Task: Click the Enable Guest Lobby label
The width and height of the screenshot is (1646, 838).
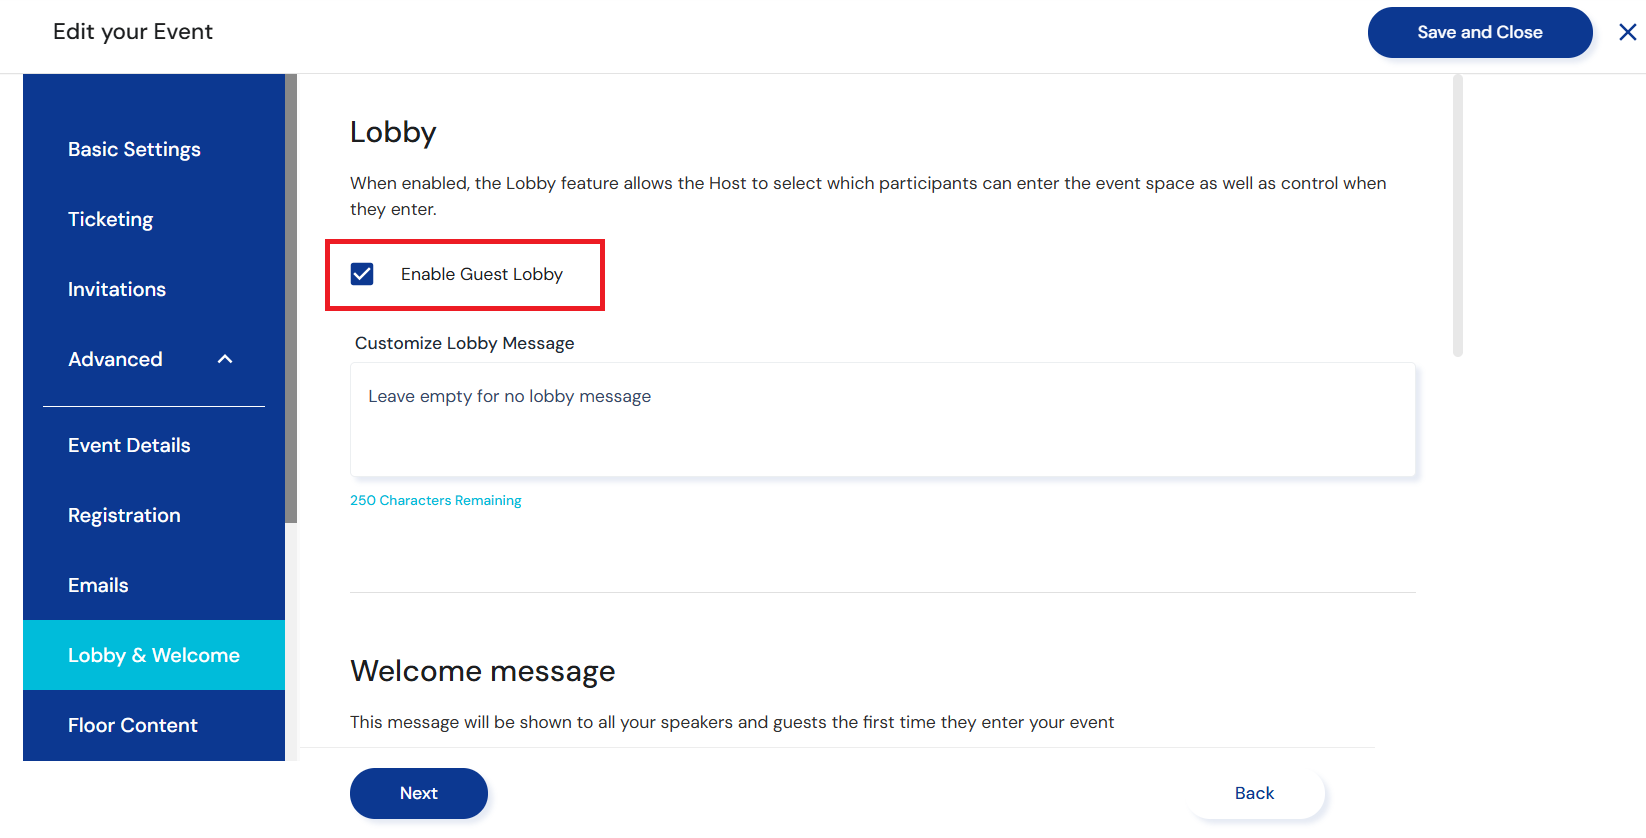Action: point(482,274)
